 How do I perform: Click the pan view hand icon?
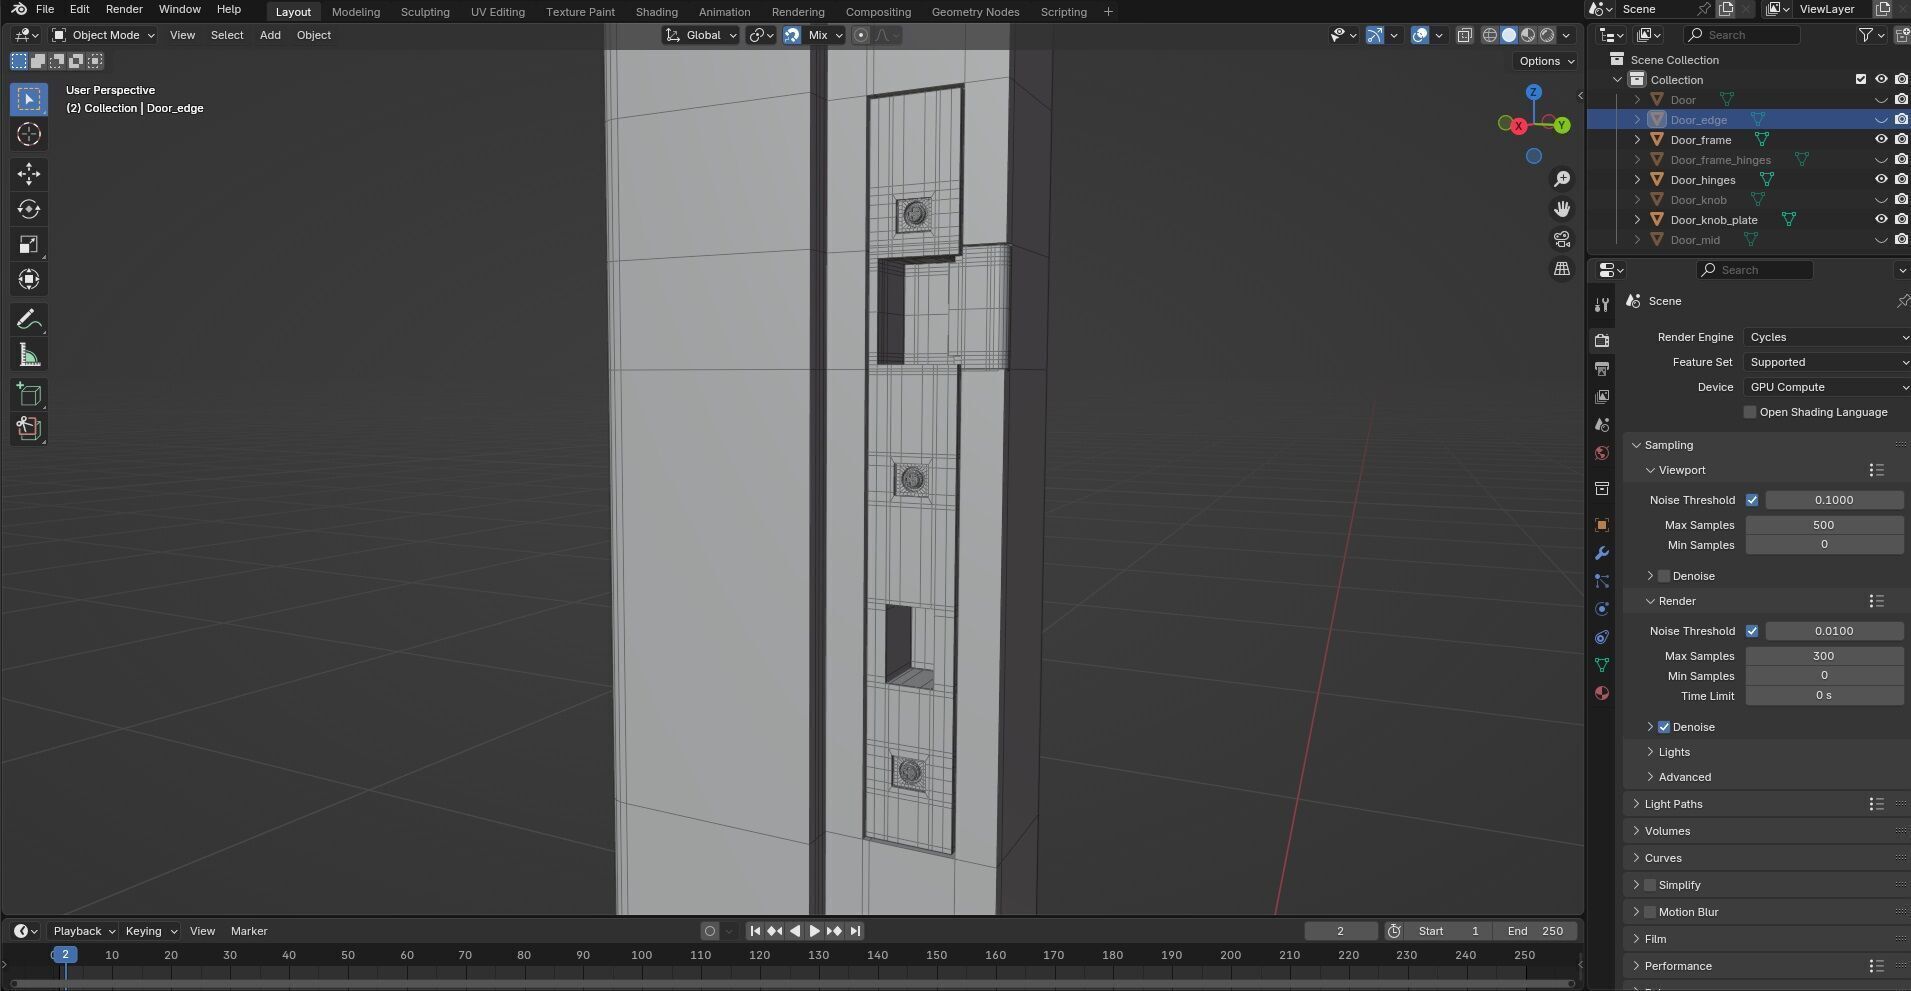1561,209
